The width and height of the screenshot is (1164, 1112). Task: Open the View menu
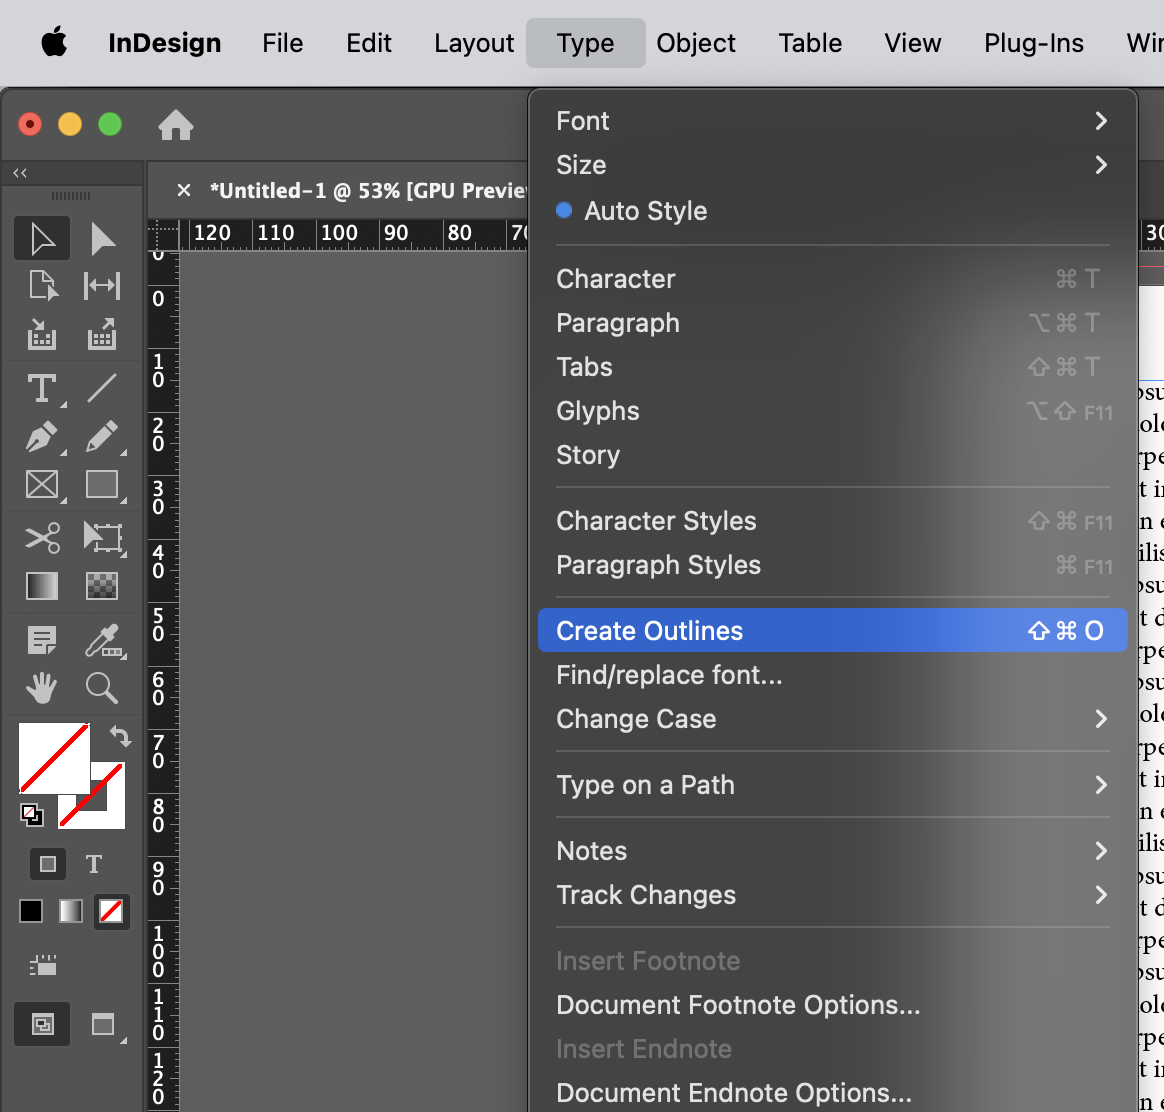click(911, 42)
